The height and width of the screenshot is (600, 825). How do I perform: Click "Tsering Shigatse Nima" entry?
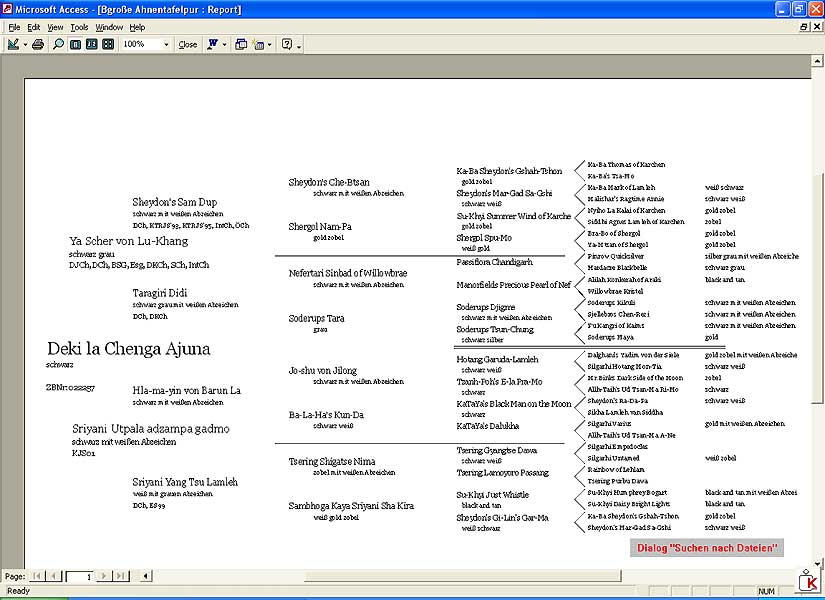tap(332, 462)
